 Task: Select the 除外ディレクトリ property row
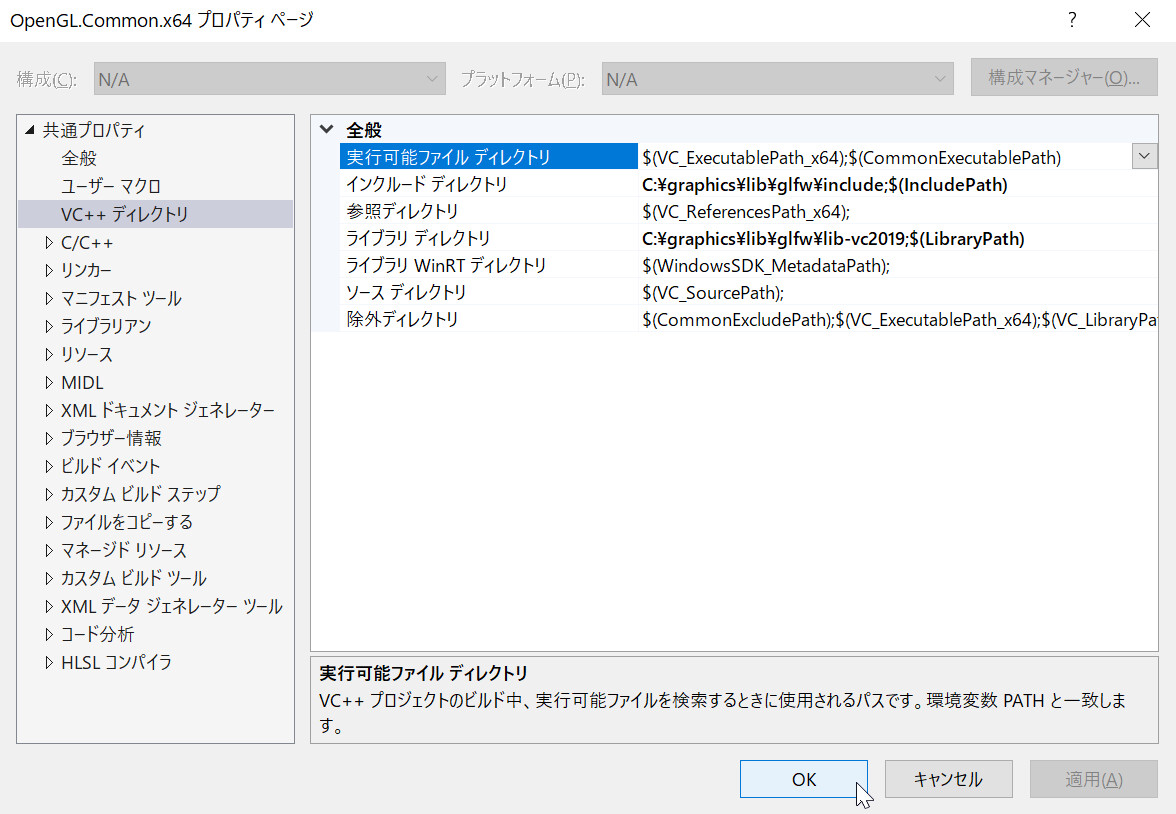tap(402, 319)
